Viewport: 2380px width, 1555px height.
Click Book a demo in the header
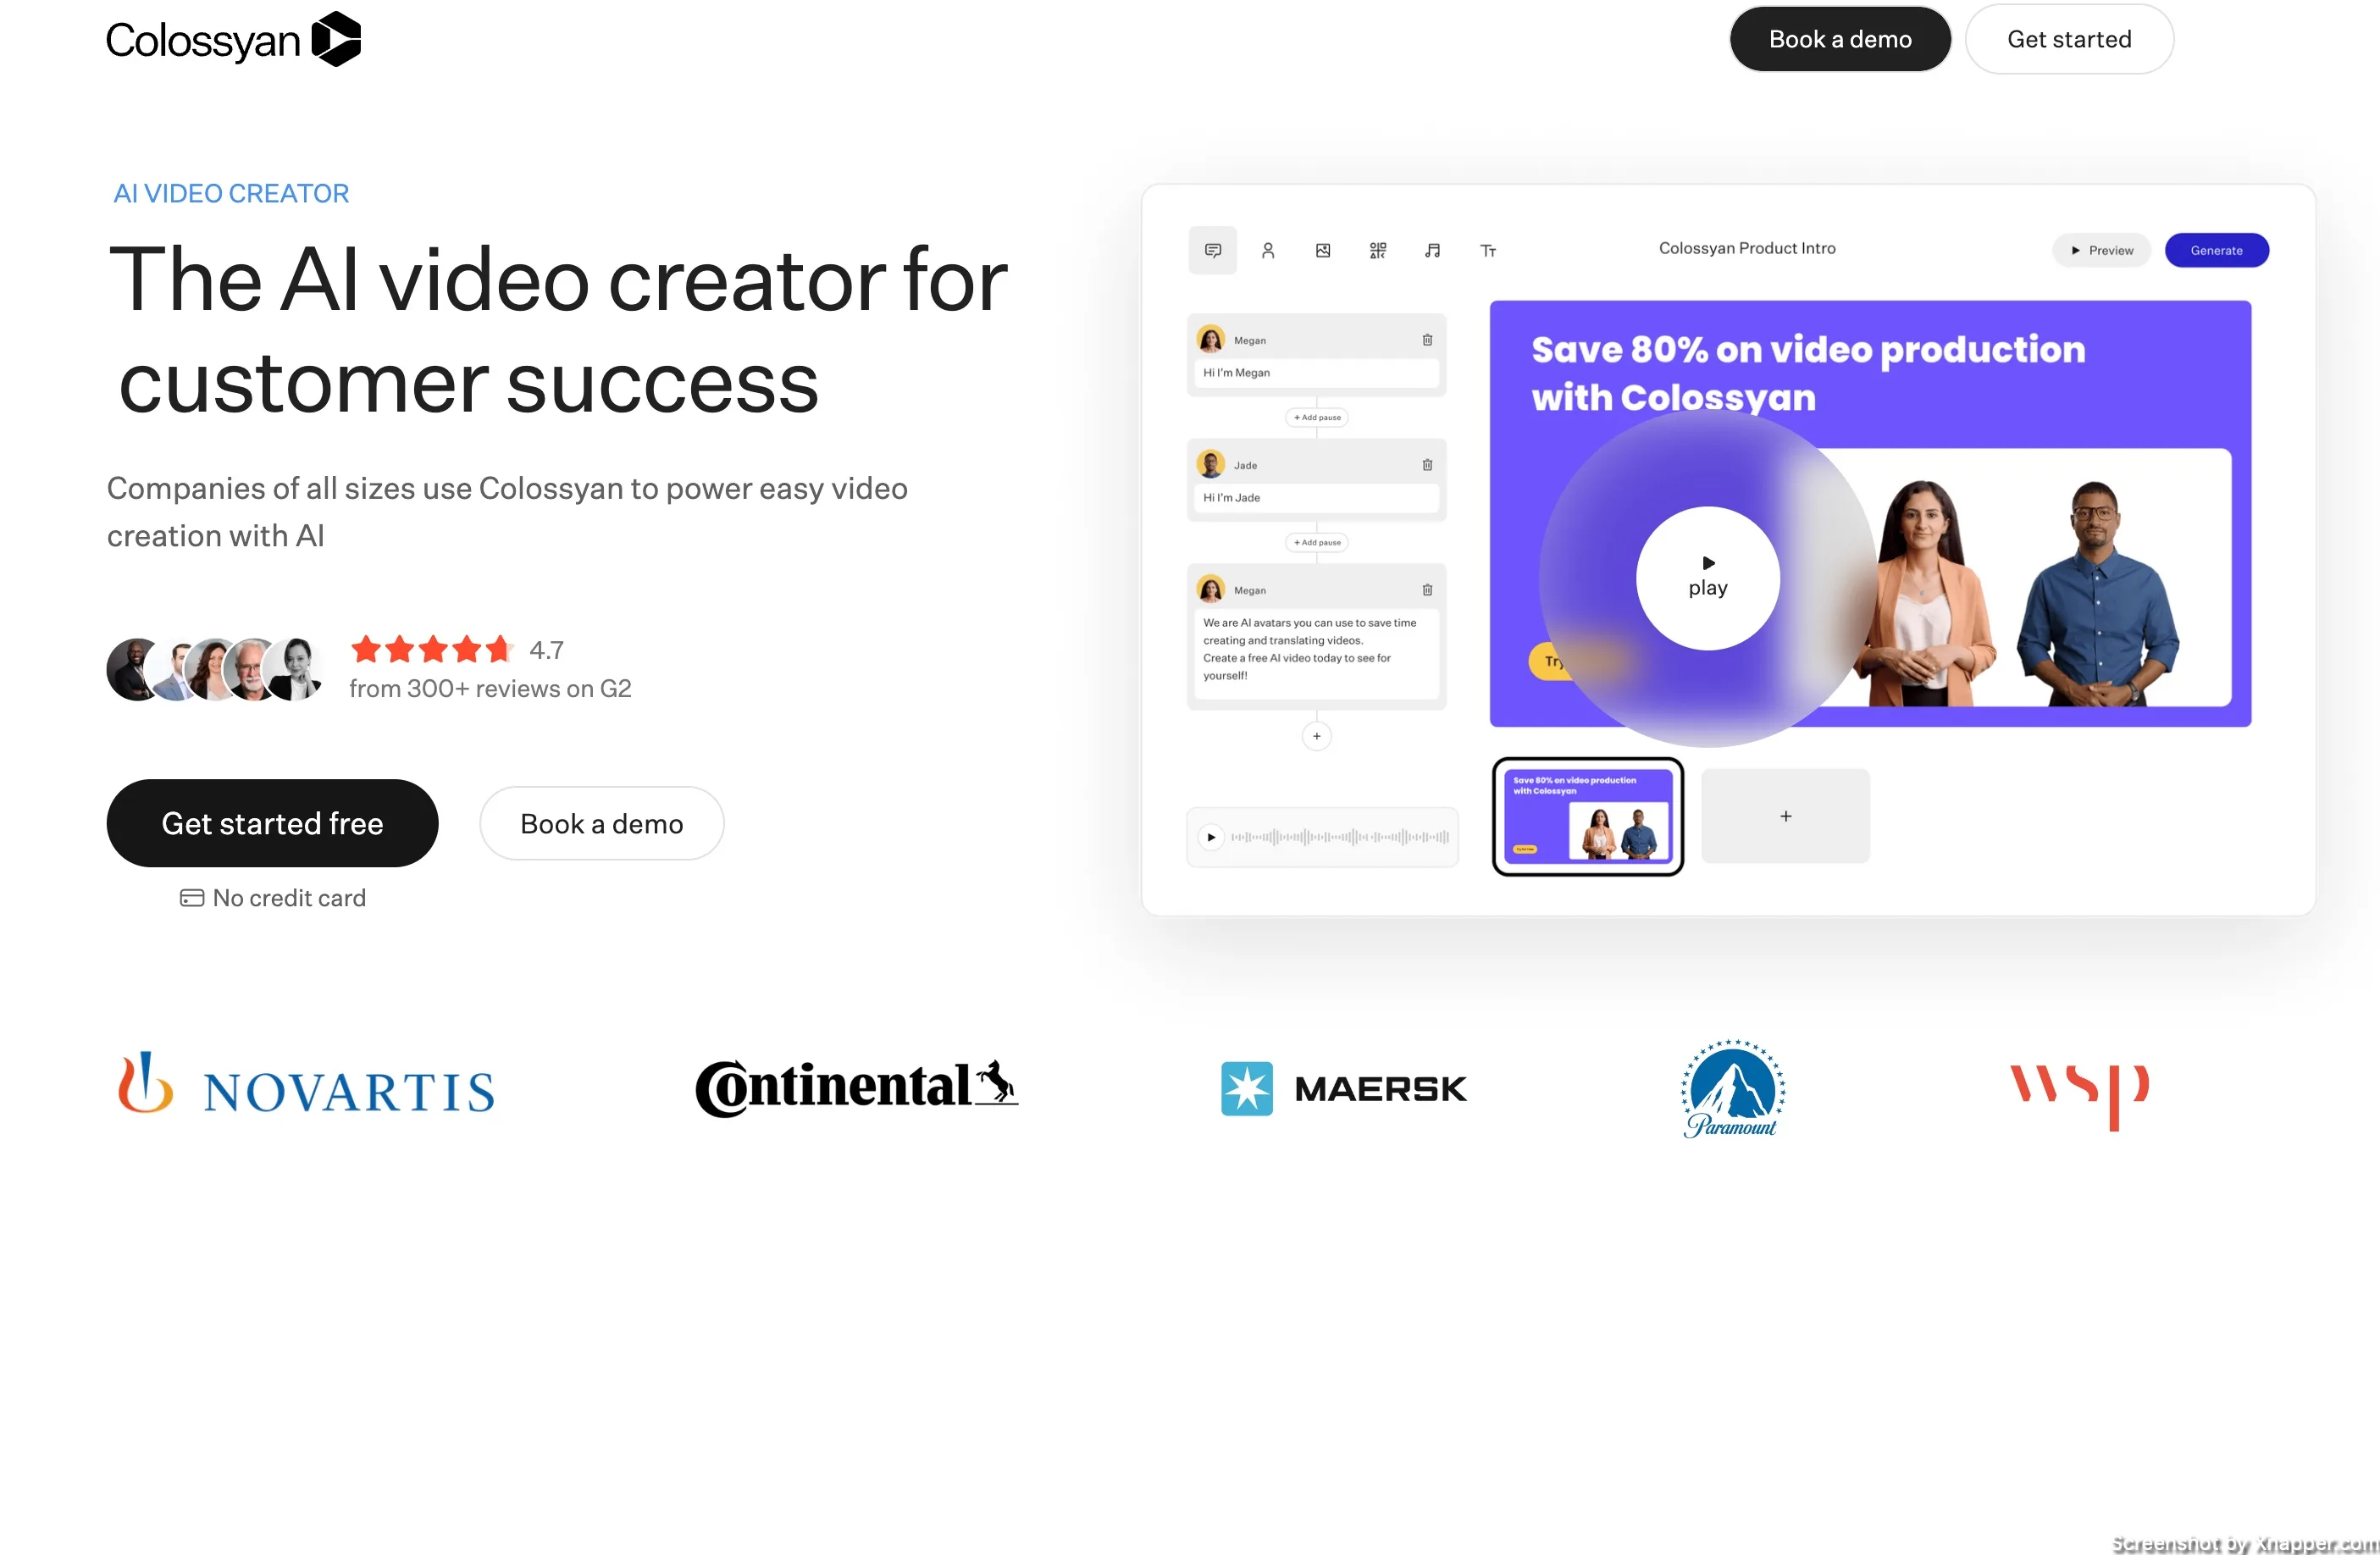[x=1840, y=39]
